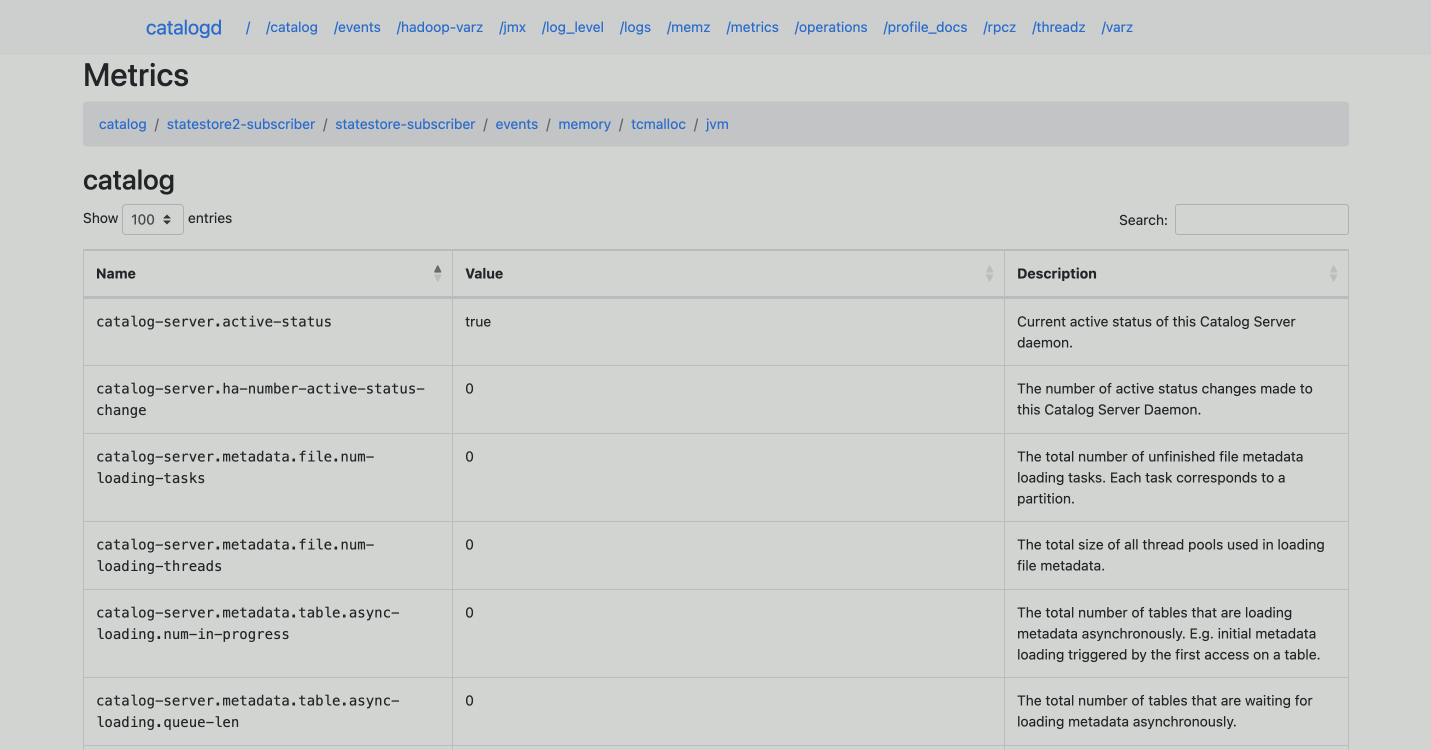Jump to events metrics group breadcrumb
Image resolution: width=1431 pixels, height=750 pixels.
click(517, 124)
